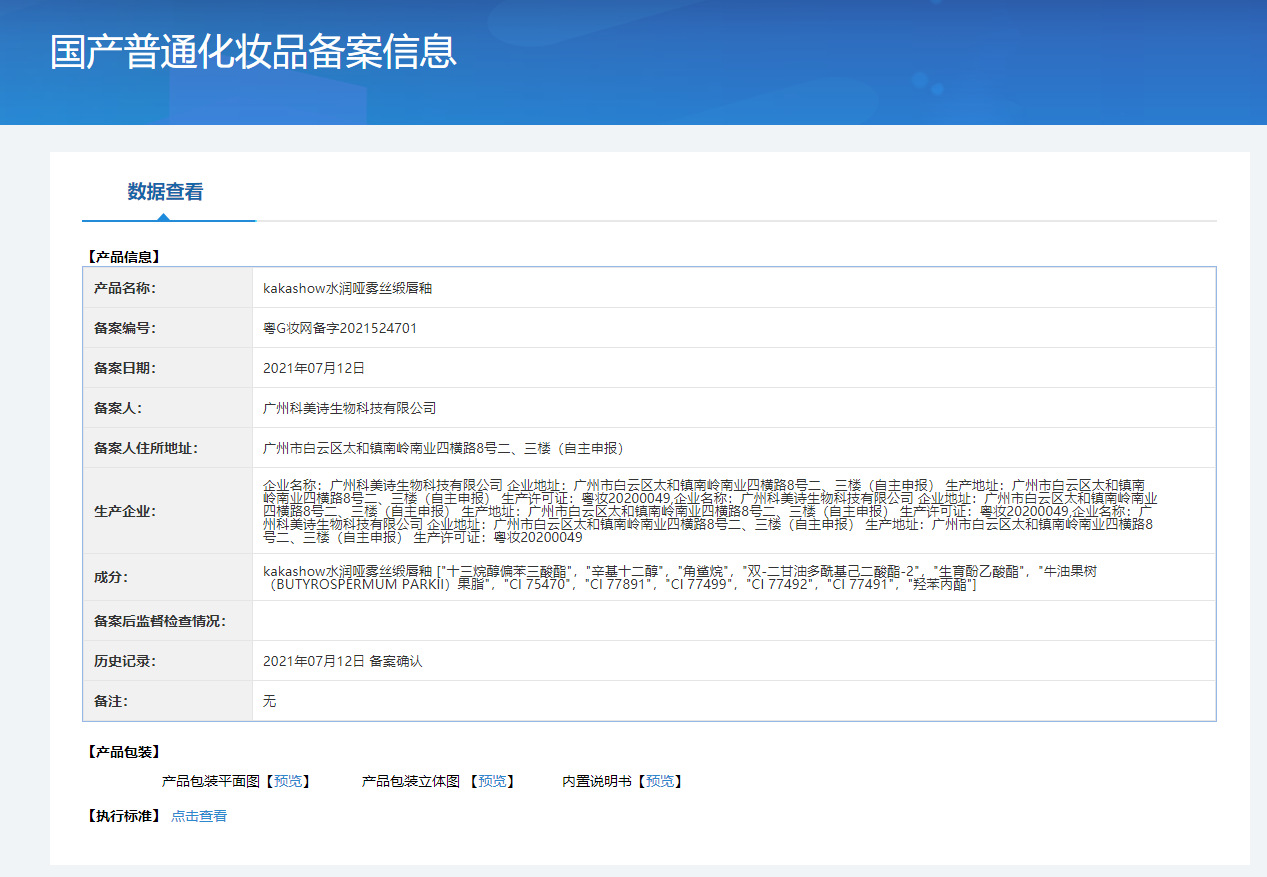Image resolution: width=1267 pixels, height=877 pixels.
Task: Click the 【执行标准】 section label
Action: (124, 816)
